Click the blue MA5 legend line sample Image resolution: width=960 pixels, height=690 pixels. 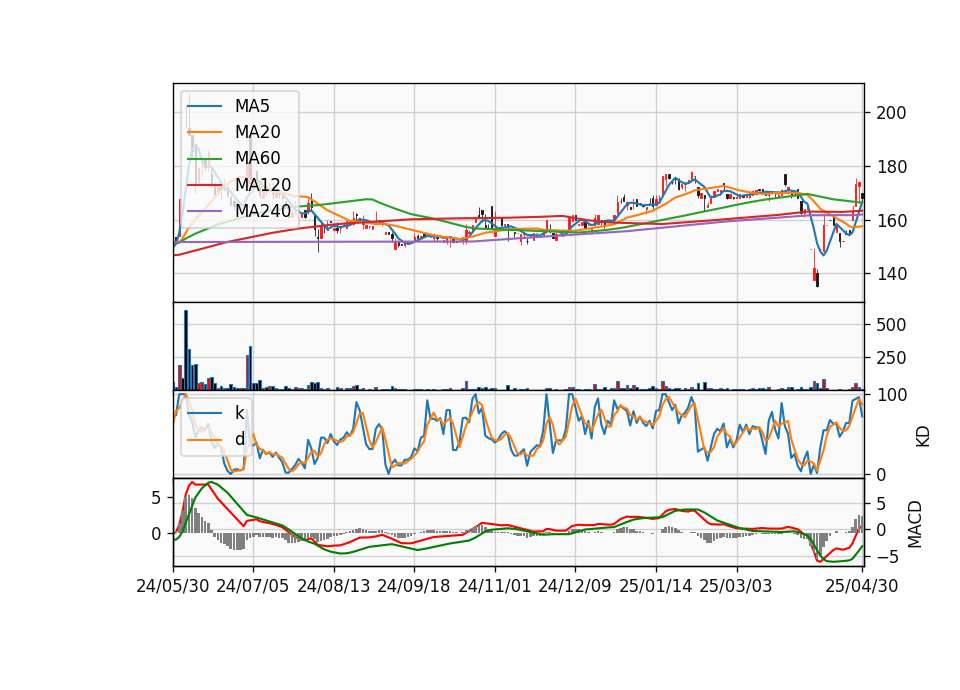[204, 107]
